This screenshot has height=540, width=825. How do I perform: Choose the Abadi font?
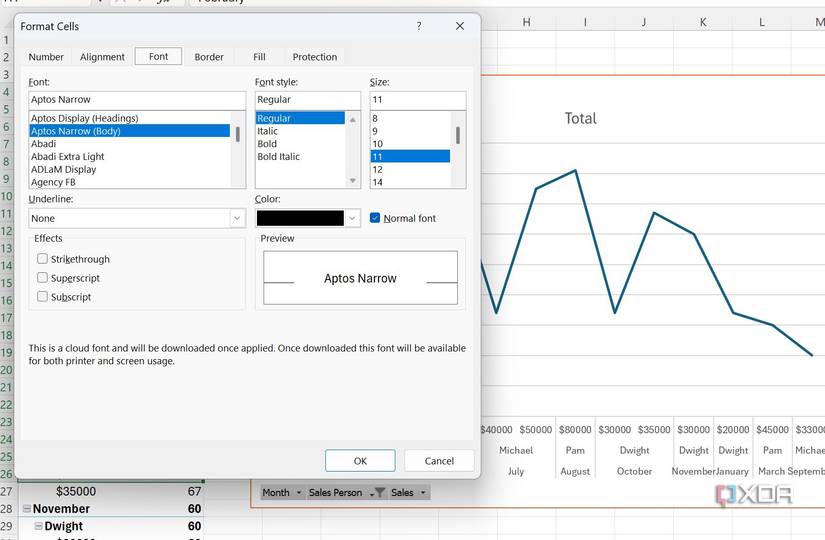(x=129, y=144)
